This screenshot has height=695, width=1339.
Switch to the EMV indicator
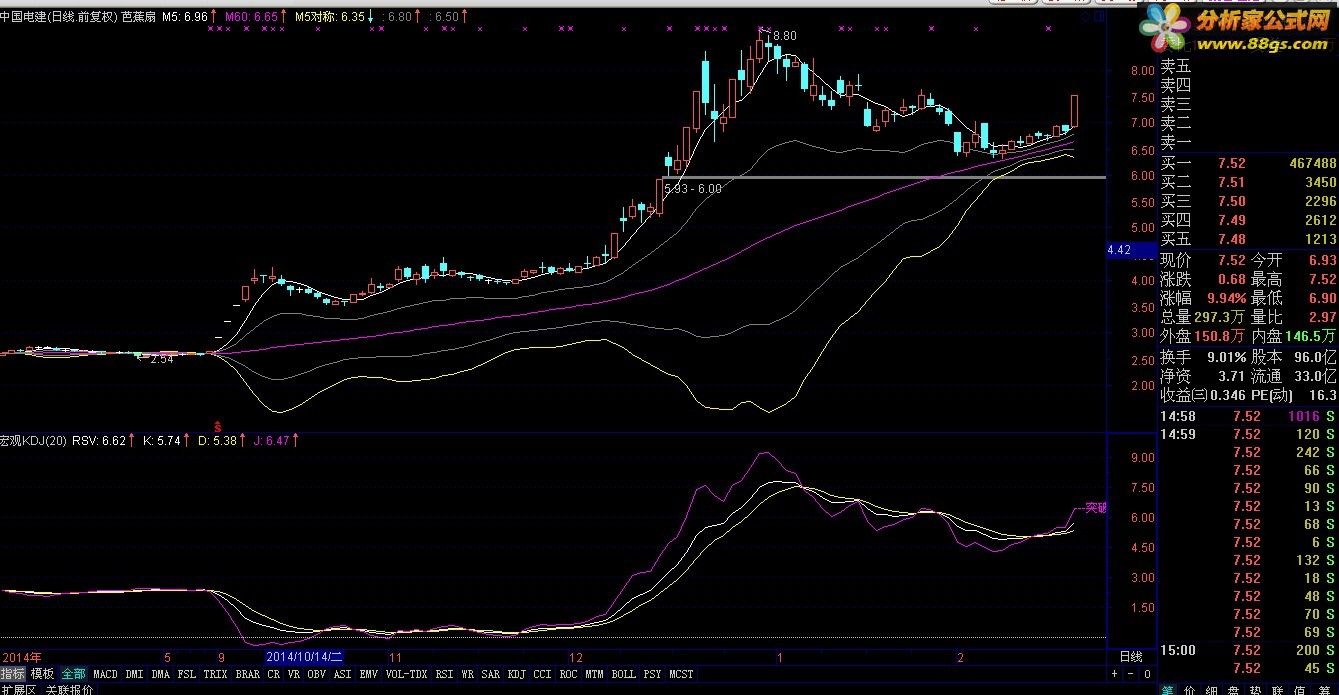(369, 674)
